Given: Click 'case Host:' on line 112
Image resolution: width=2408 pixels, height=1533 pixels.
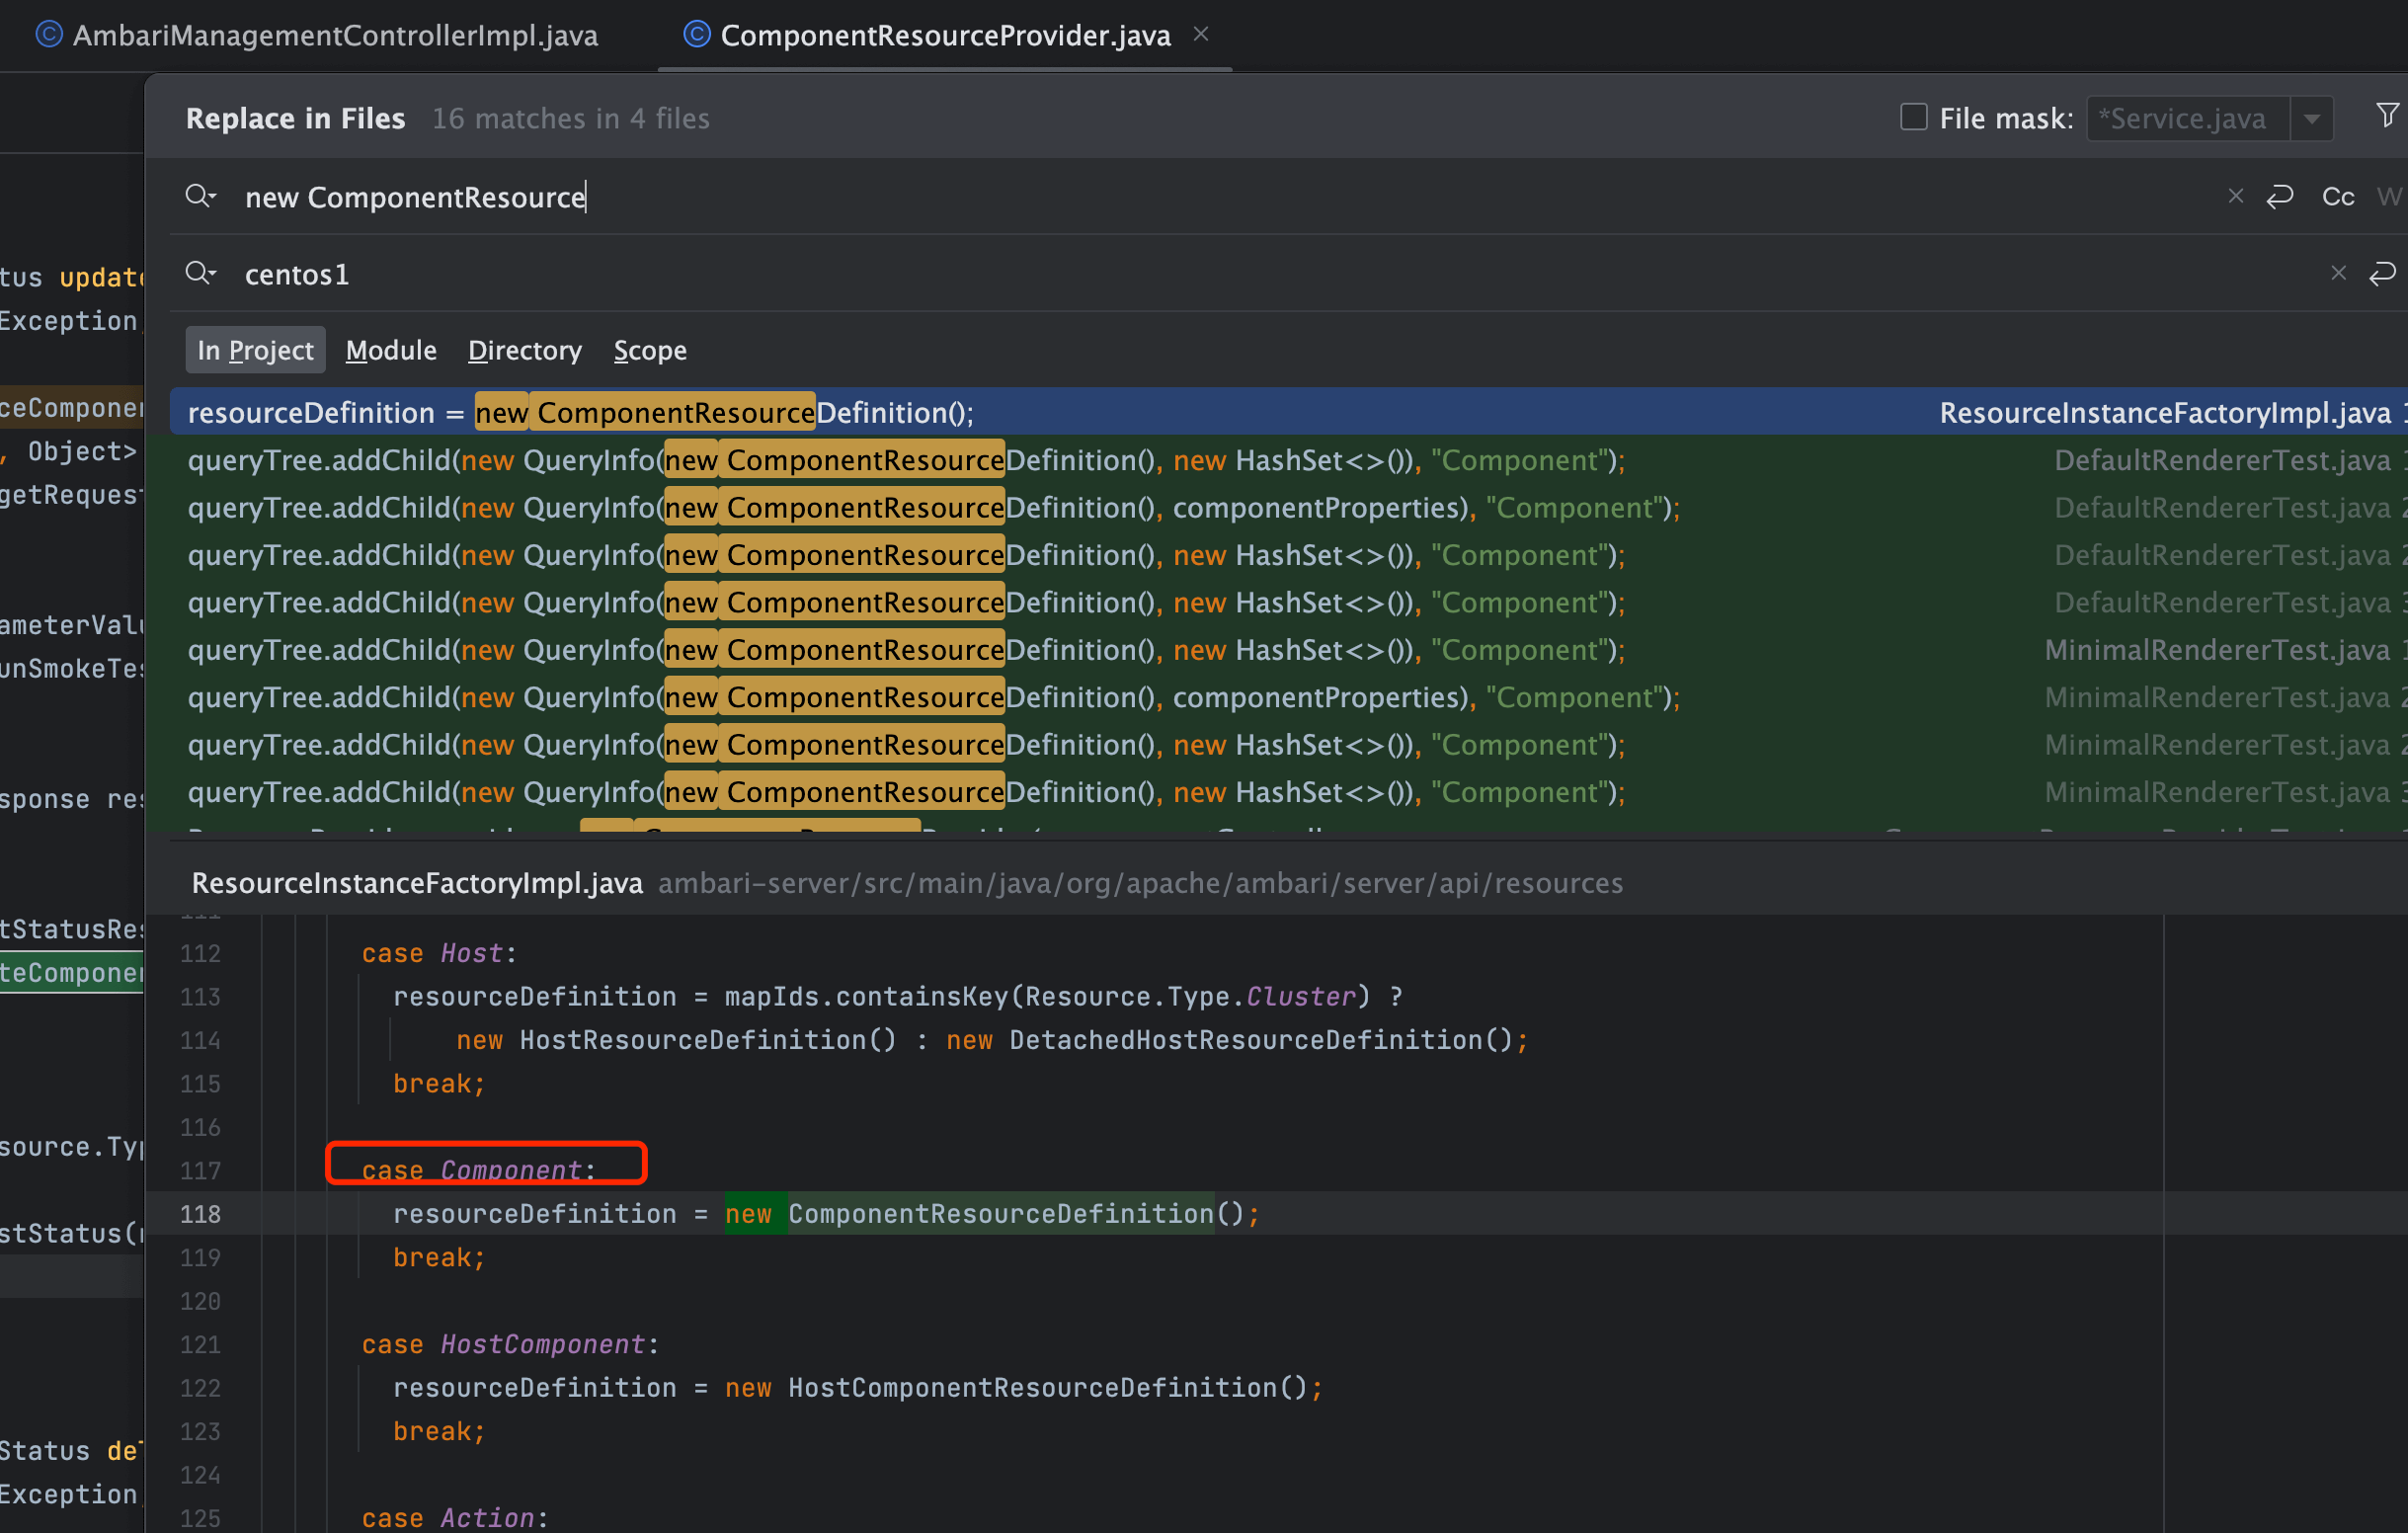Looking at the screenshot, I should coord(439,953).
